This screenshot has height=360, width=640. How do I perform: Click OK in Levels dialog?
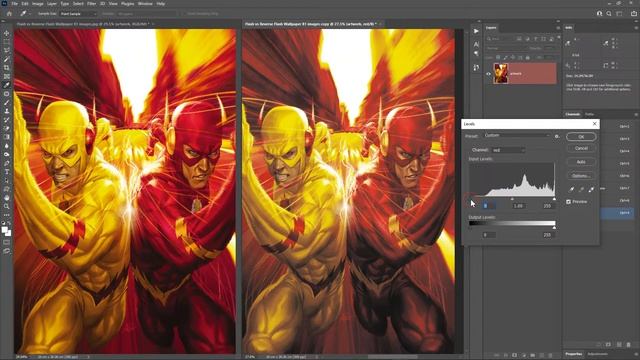pyautogui.click(x=581, y=137)
